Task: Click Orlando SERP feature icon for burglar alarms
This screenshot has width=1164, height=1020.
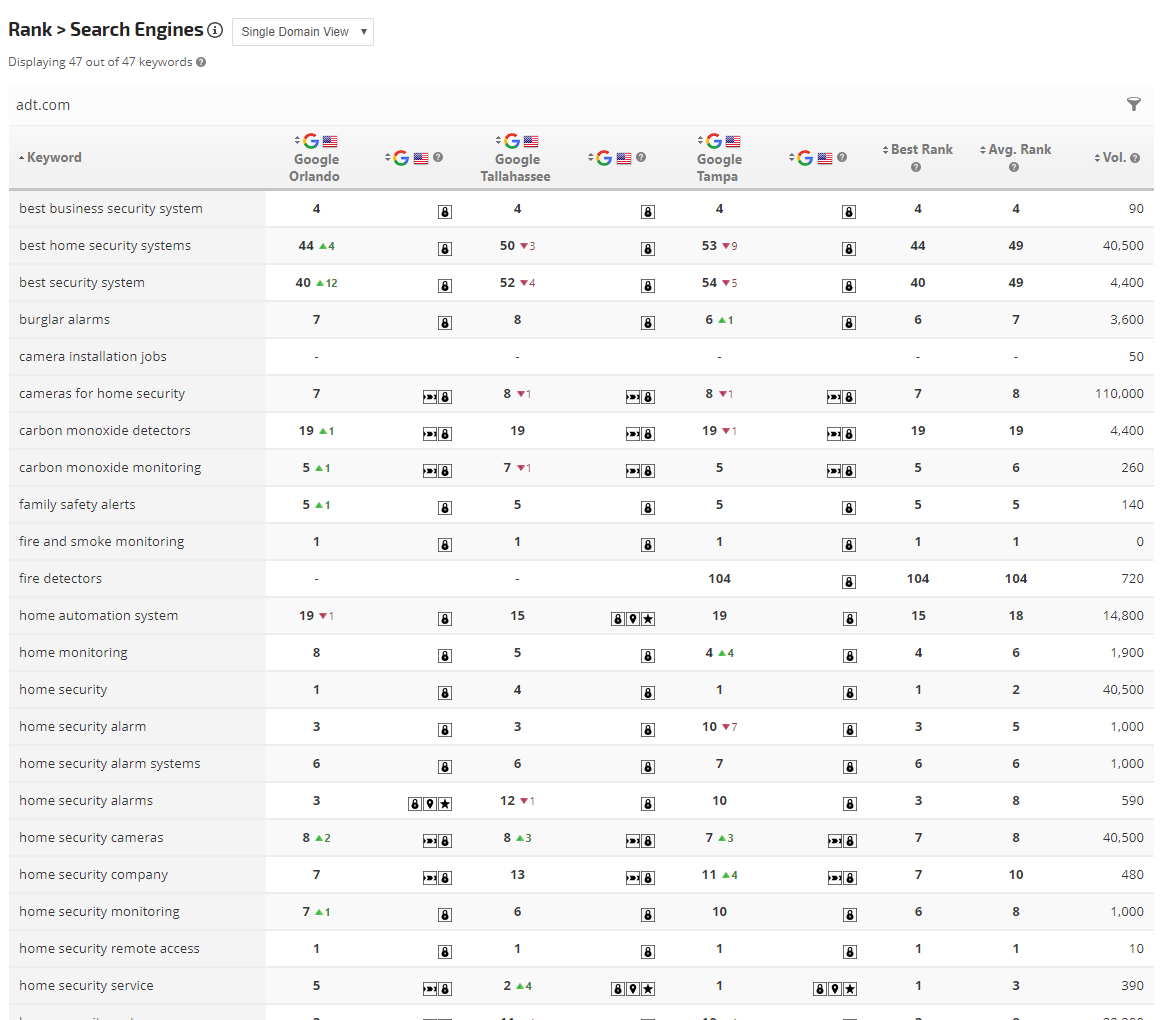Action: point(445,323)
